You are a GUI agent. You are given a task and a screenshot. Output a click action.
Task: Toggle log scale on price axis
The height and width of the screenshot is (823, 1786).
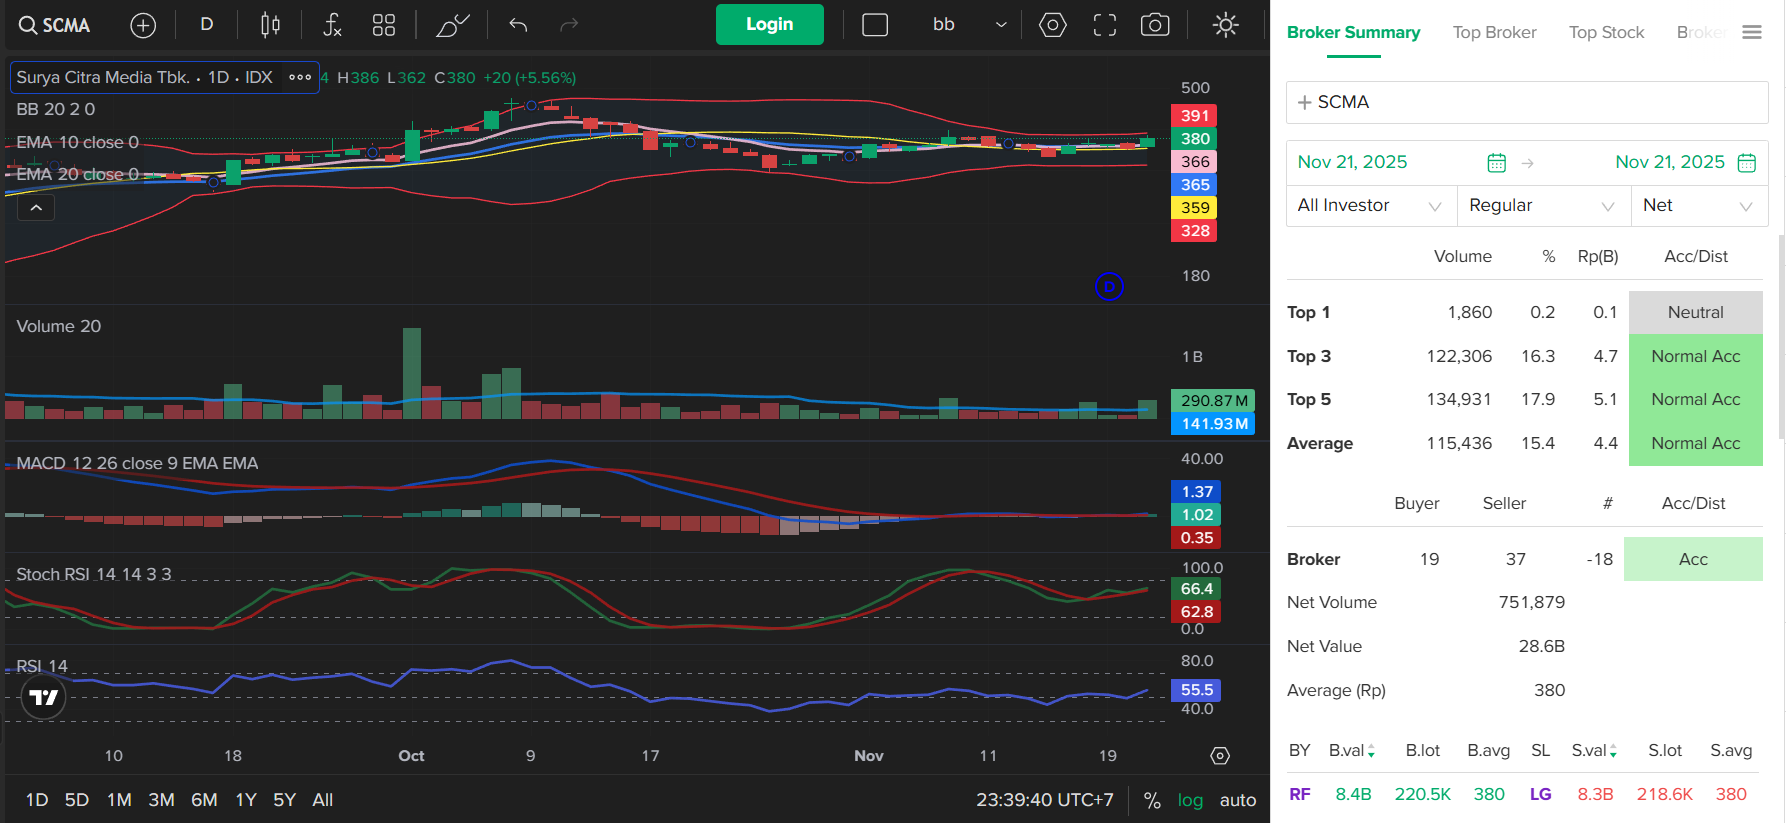click(1190, 800)
